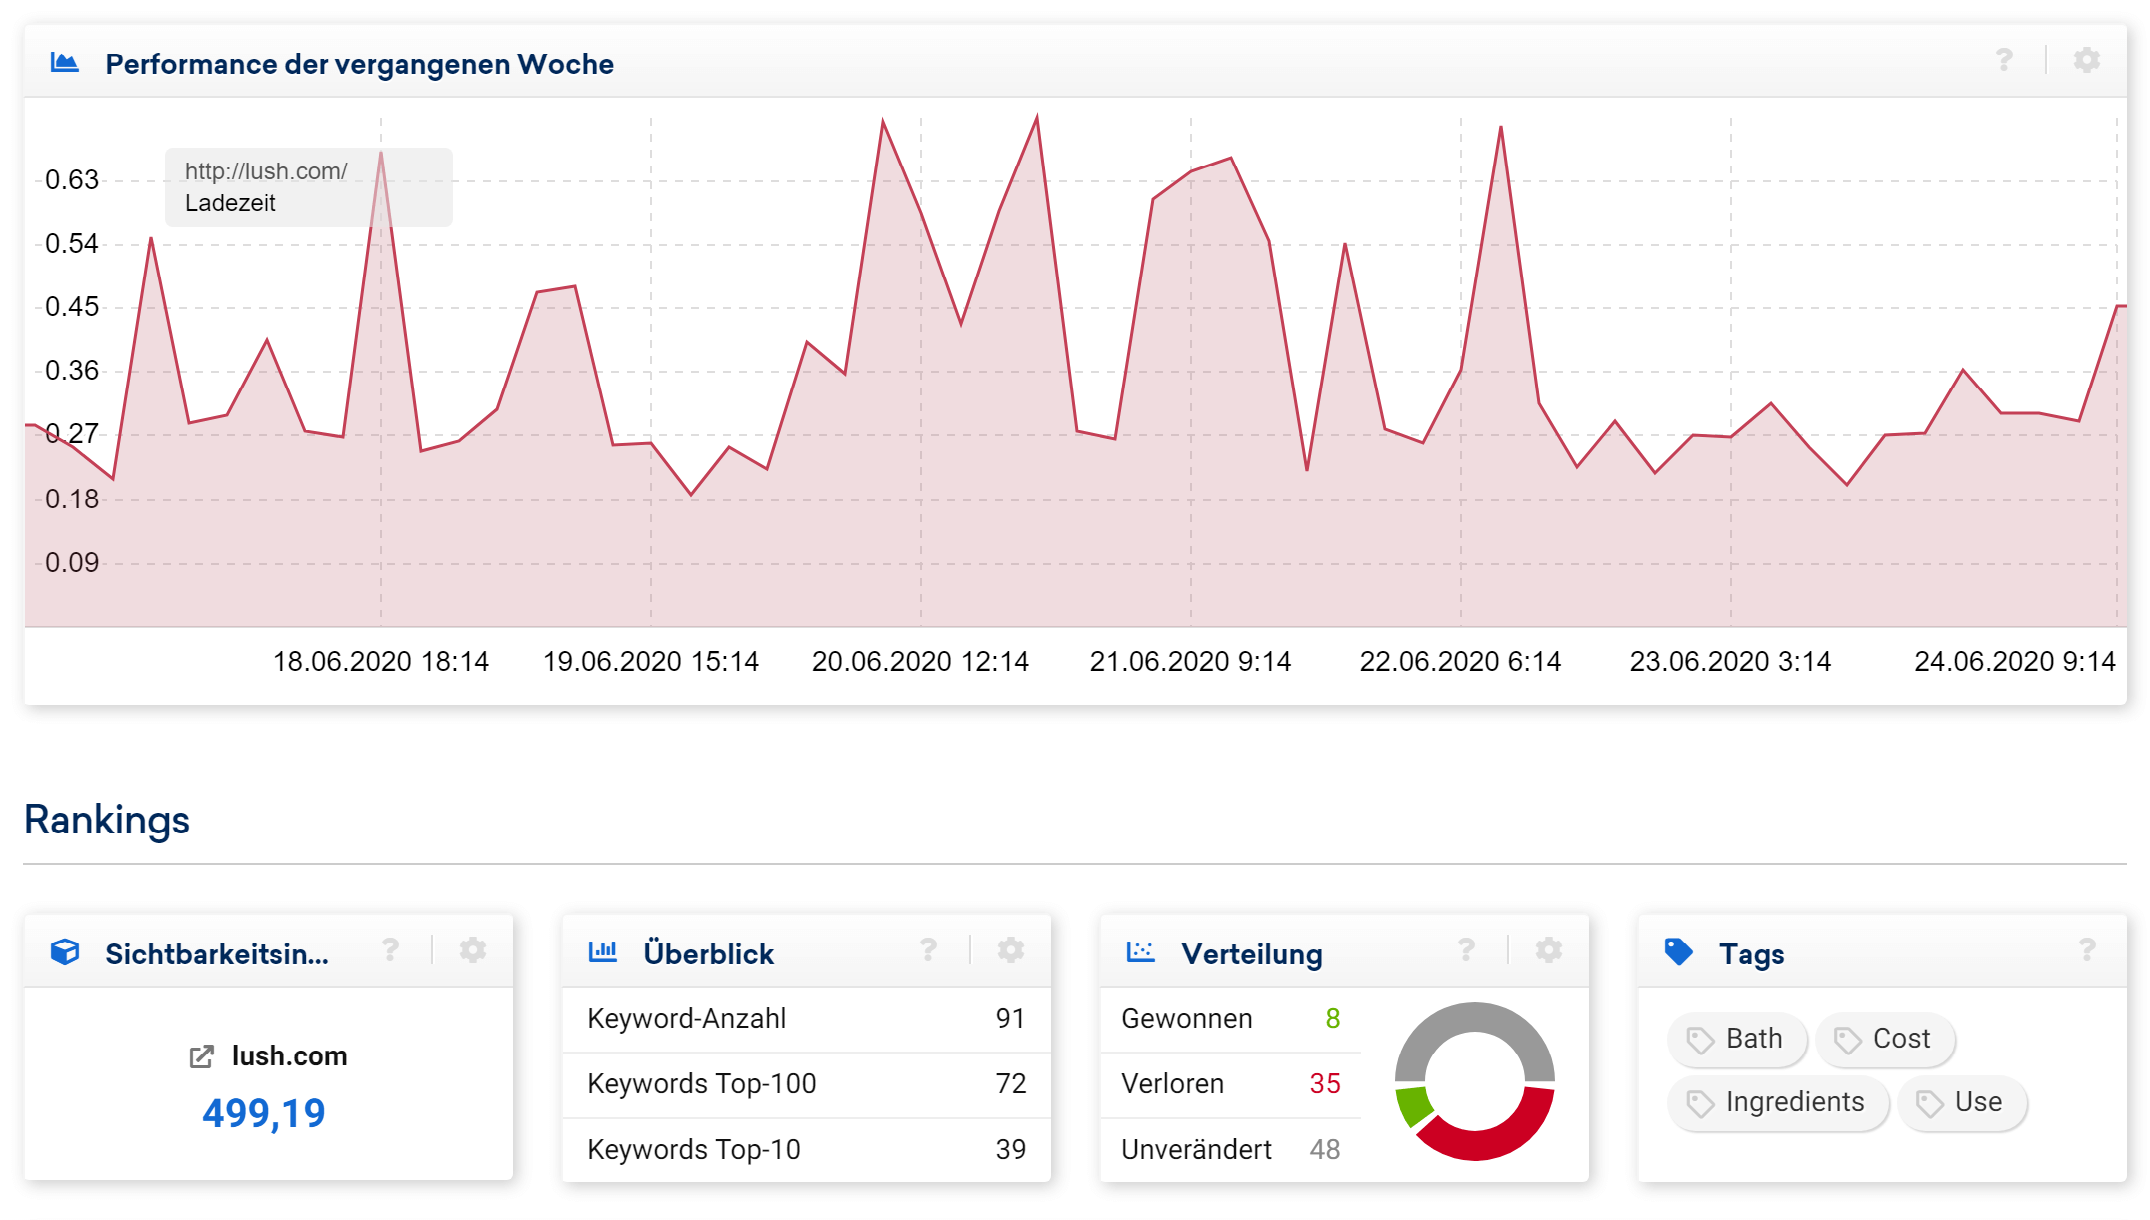
Task: Open Überblick widget settings gear
Action: [x=1011, y=950]
